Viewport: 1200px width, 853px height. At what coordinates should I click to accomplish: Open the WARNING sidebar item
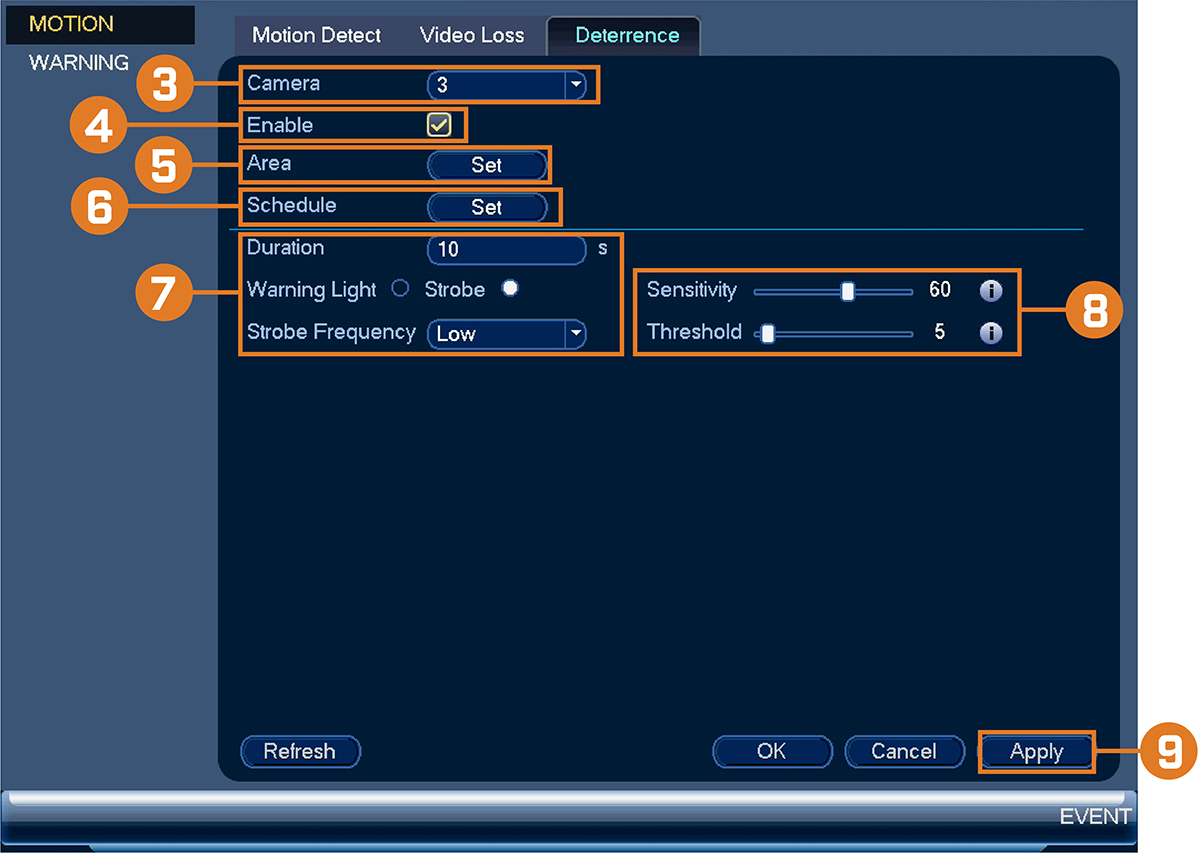point(79,63)
